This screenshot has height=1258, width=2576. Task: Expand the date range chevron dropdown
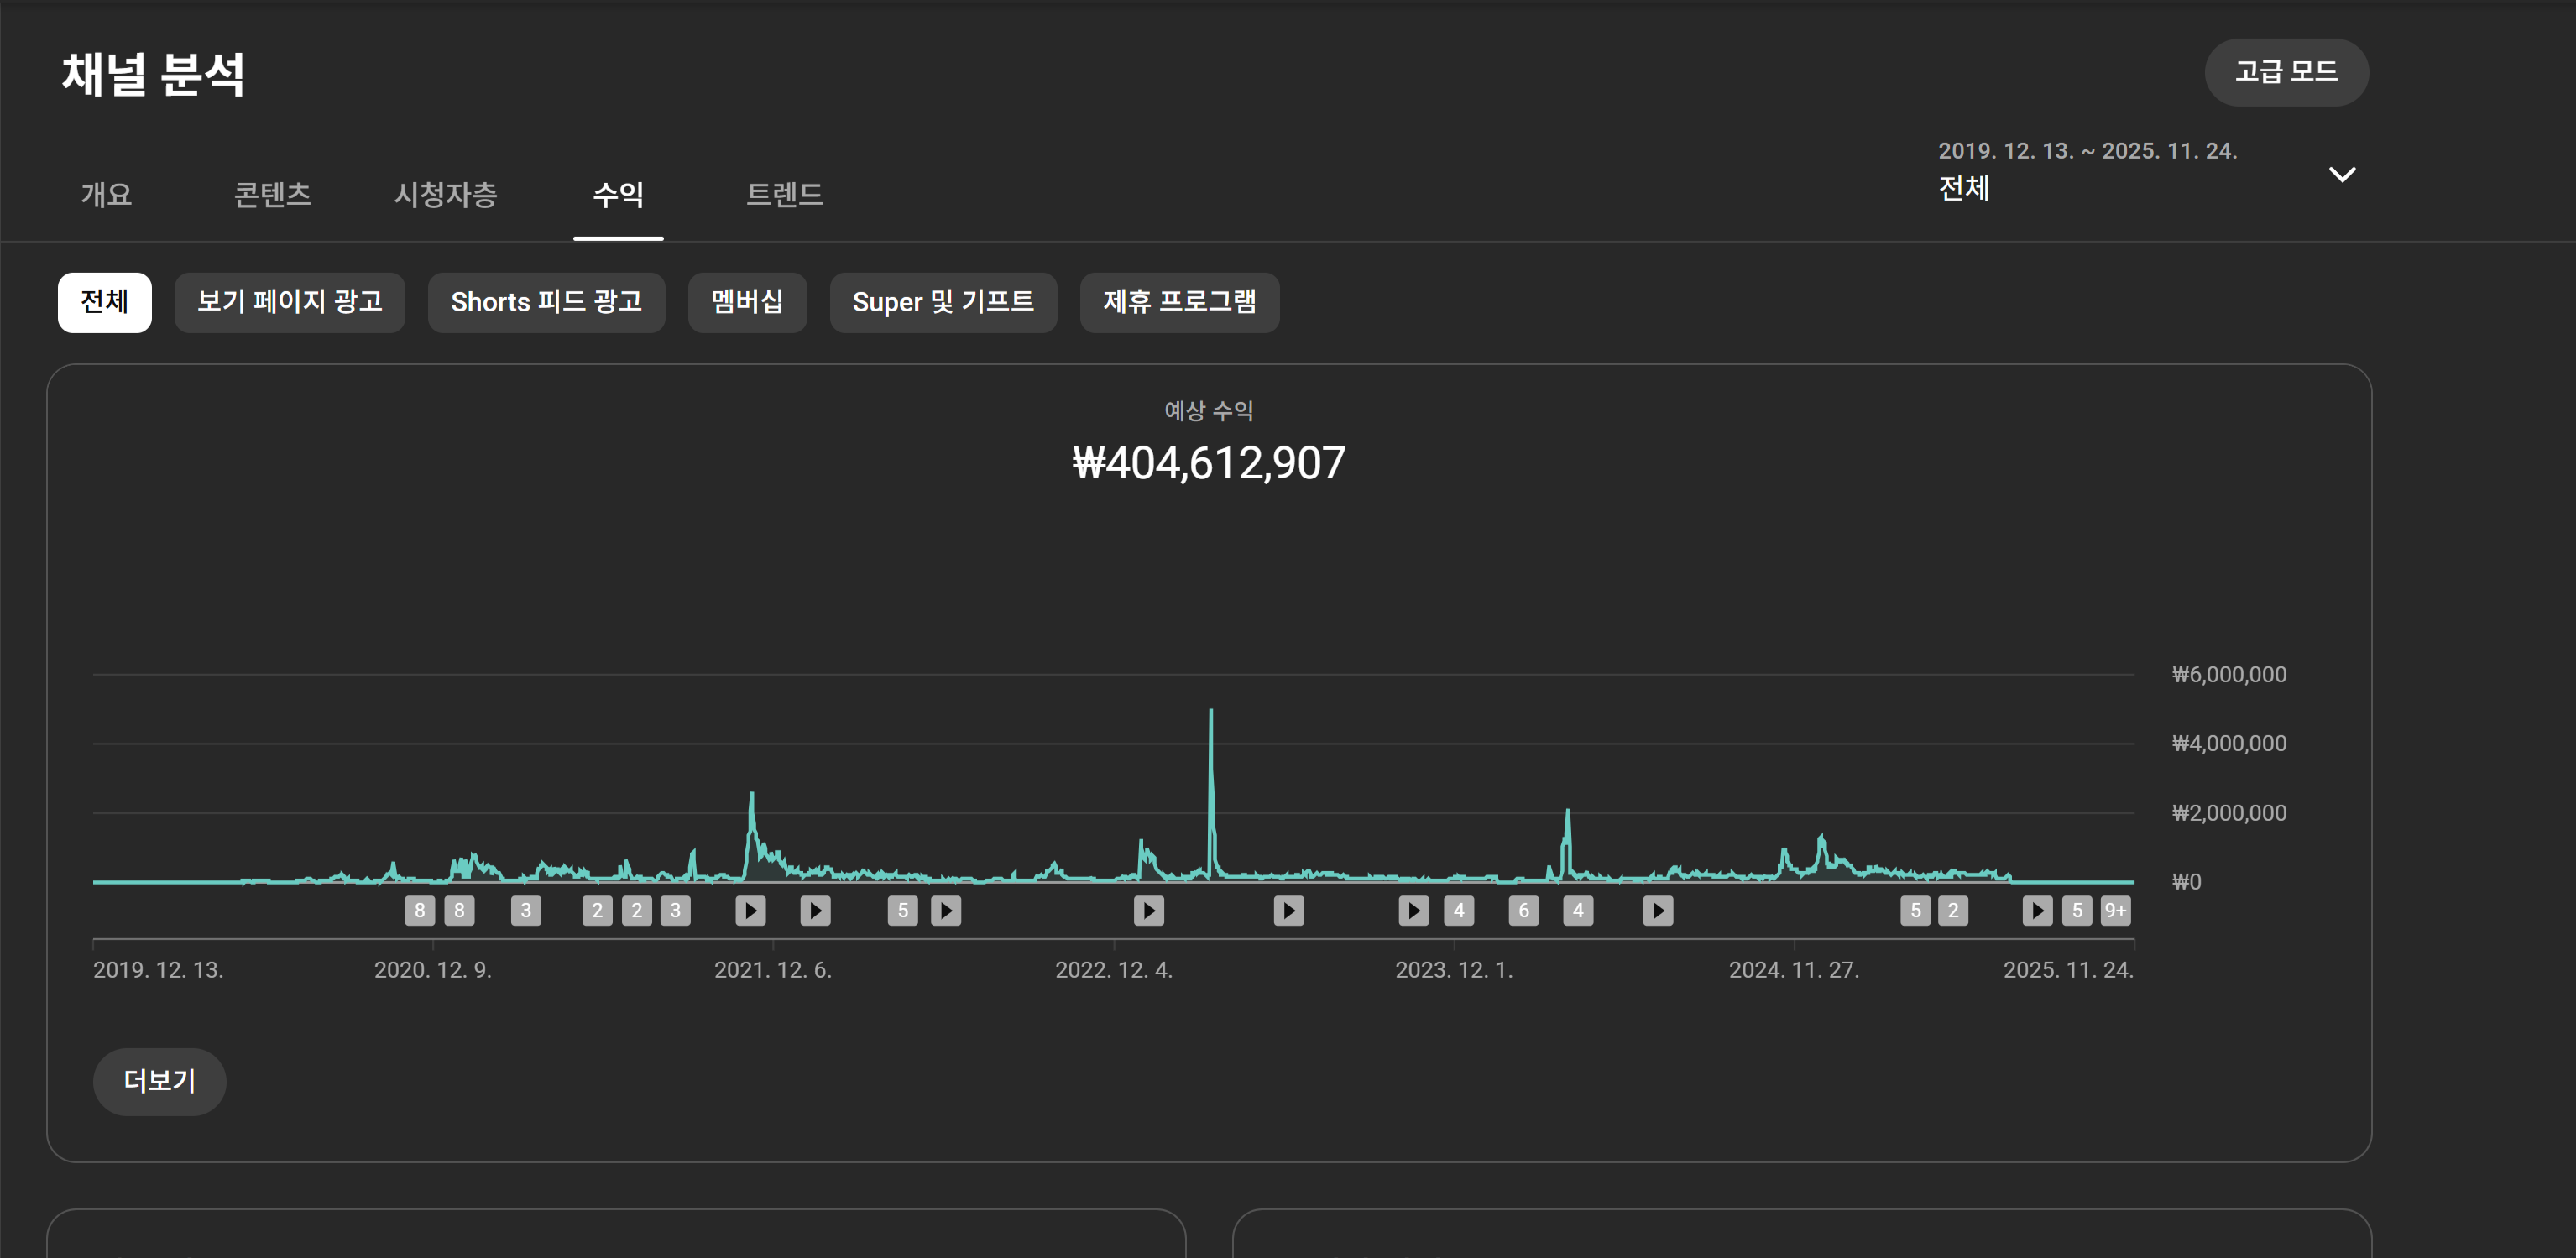2341,175
